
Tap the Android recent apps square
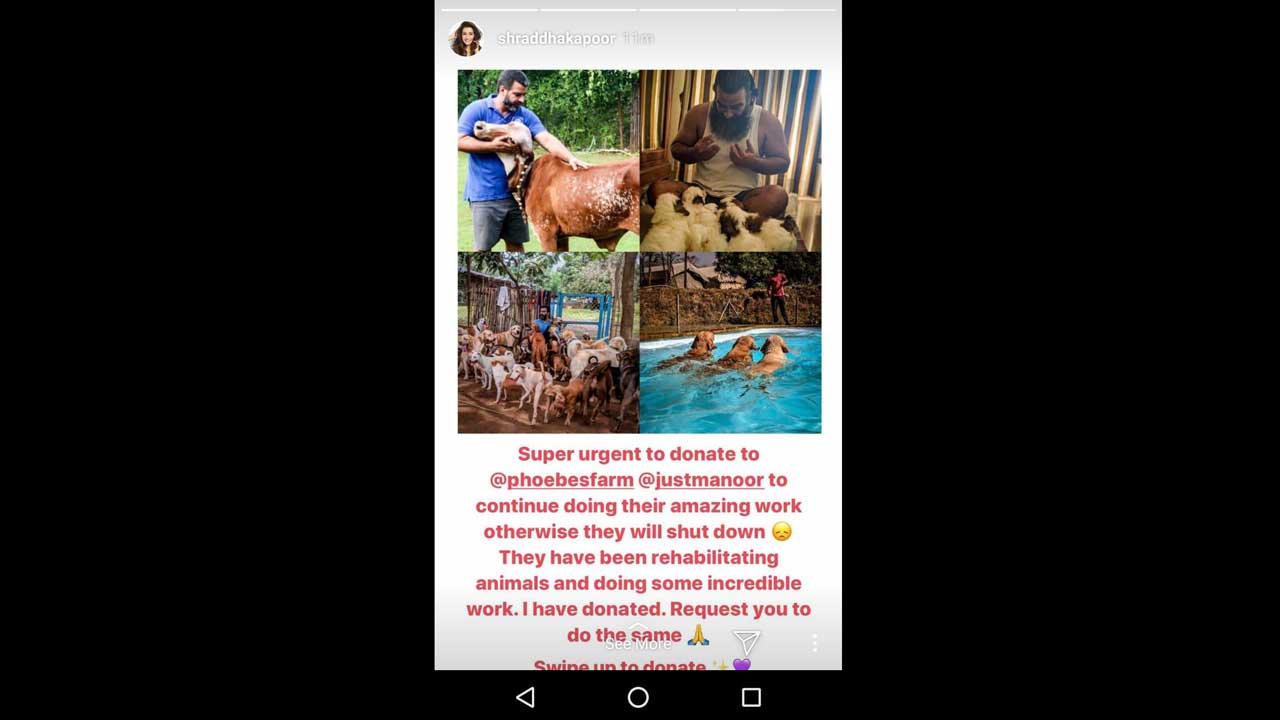[751, 697]
